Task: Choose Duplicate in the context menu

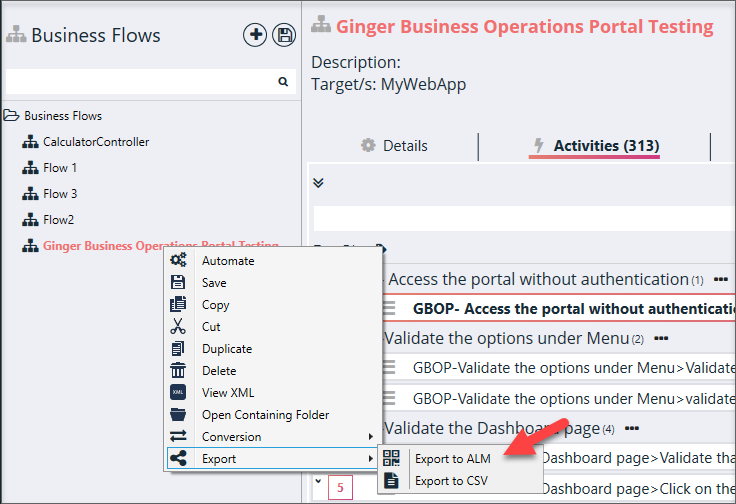Action: pos(227,349)
